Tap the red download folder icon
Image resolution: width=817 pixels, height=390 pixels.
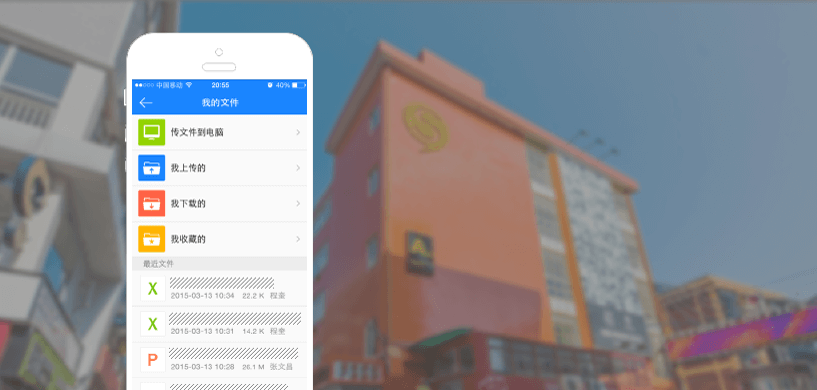[x=152, y=203]
